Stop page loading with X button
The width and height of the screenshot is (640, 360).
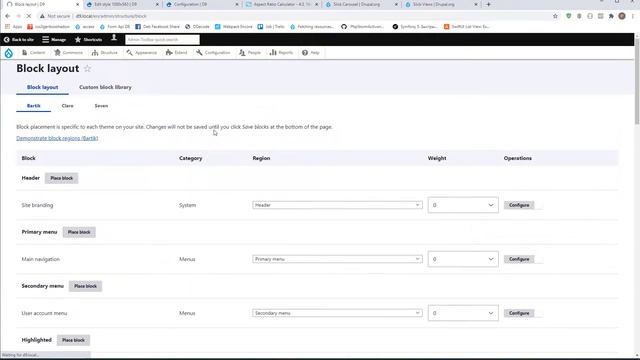[x=29, y=16]
